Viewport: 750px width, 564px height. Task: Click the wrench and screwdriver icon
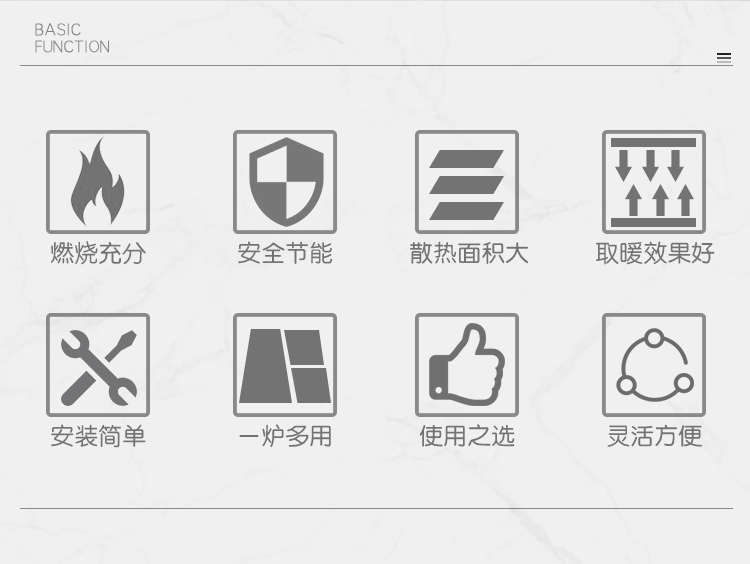click(98, 365)
